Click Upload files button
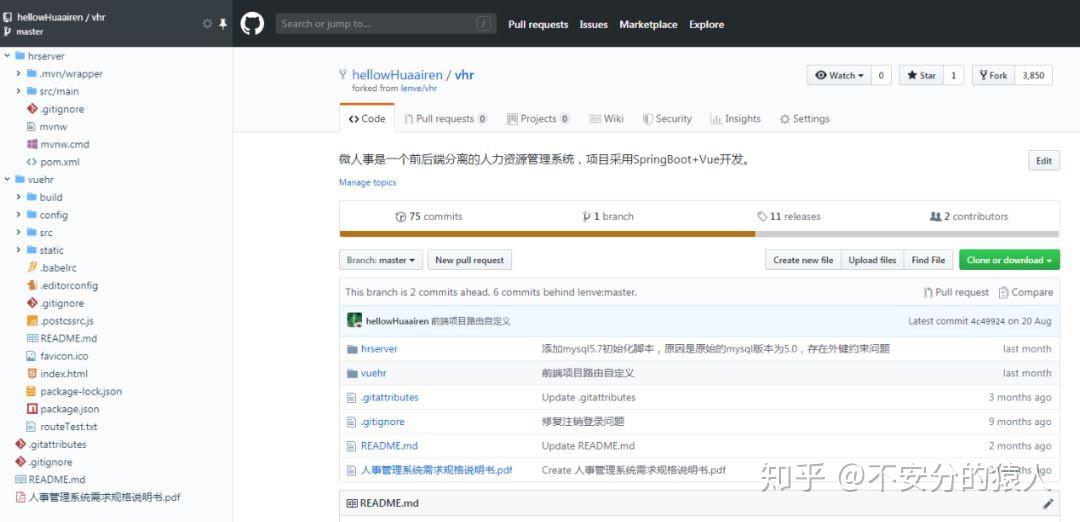Viewport: 1080px width, 522px height. pyautogui.click(x=872, y=260)
